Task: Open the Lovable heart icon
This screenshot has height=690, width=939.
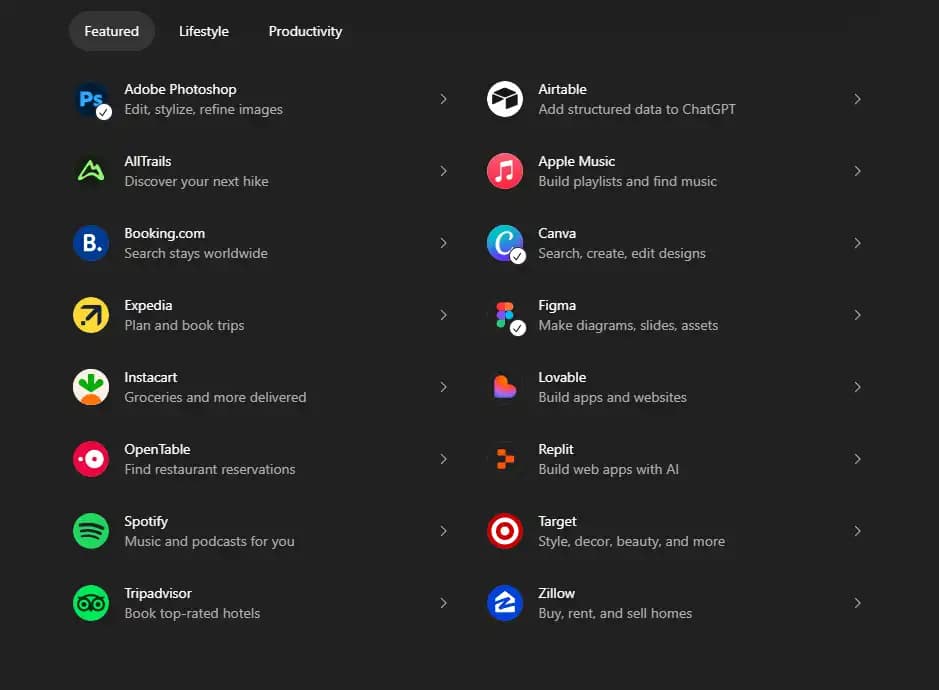Action: tap(505, 387)
